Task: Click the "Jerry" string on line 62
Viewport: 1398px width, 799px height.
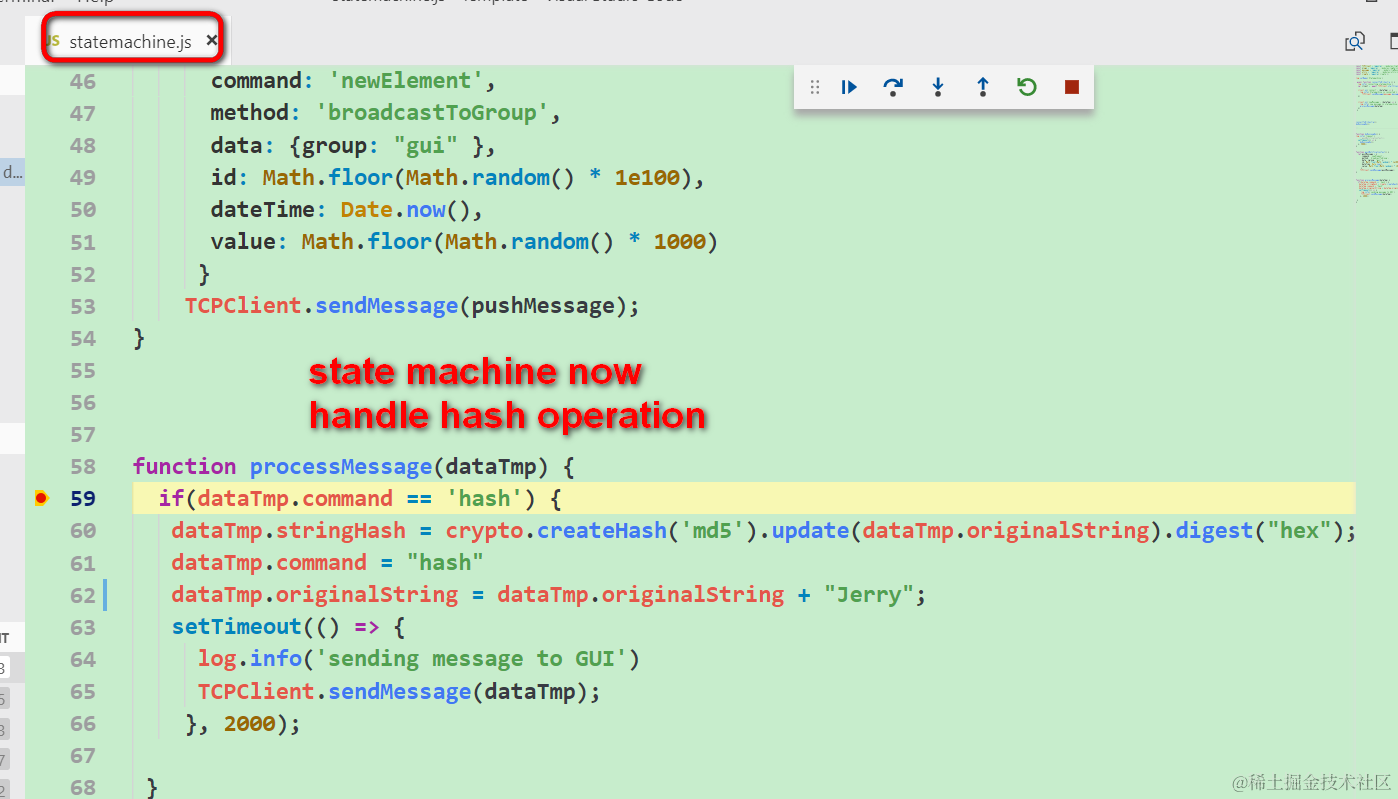Action: click(x=869, y=594)
